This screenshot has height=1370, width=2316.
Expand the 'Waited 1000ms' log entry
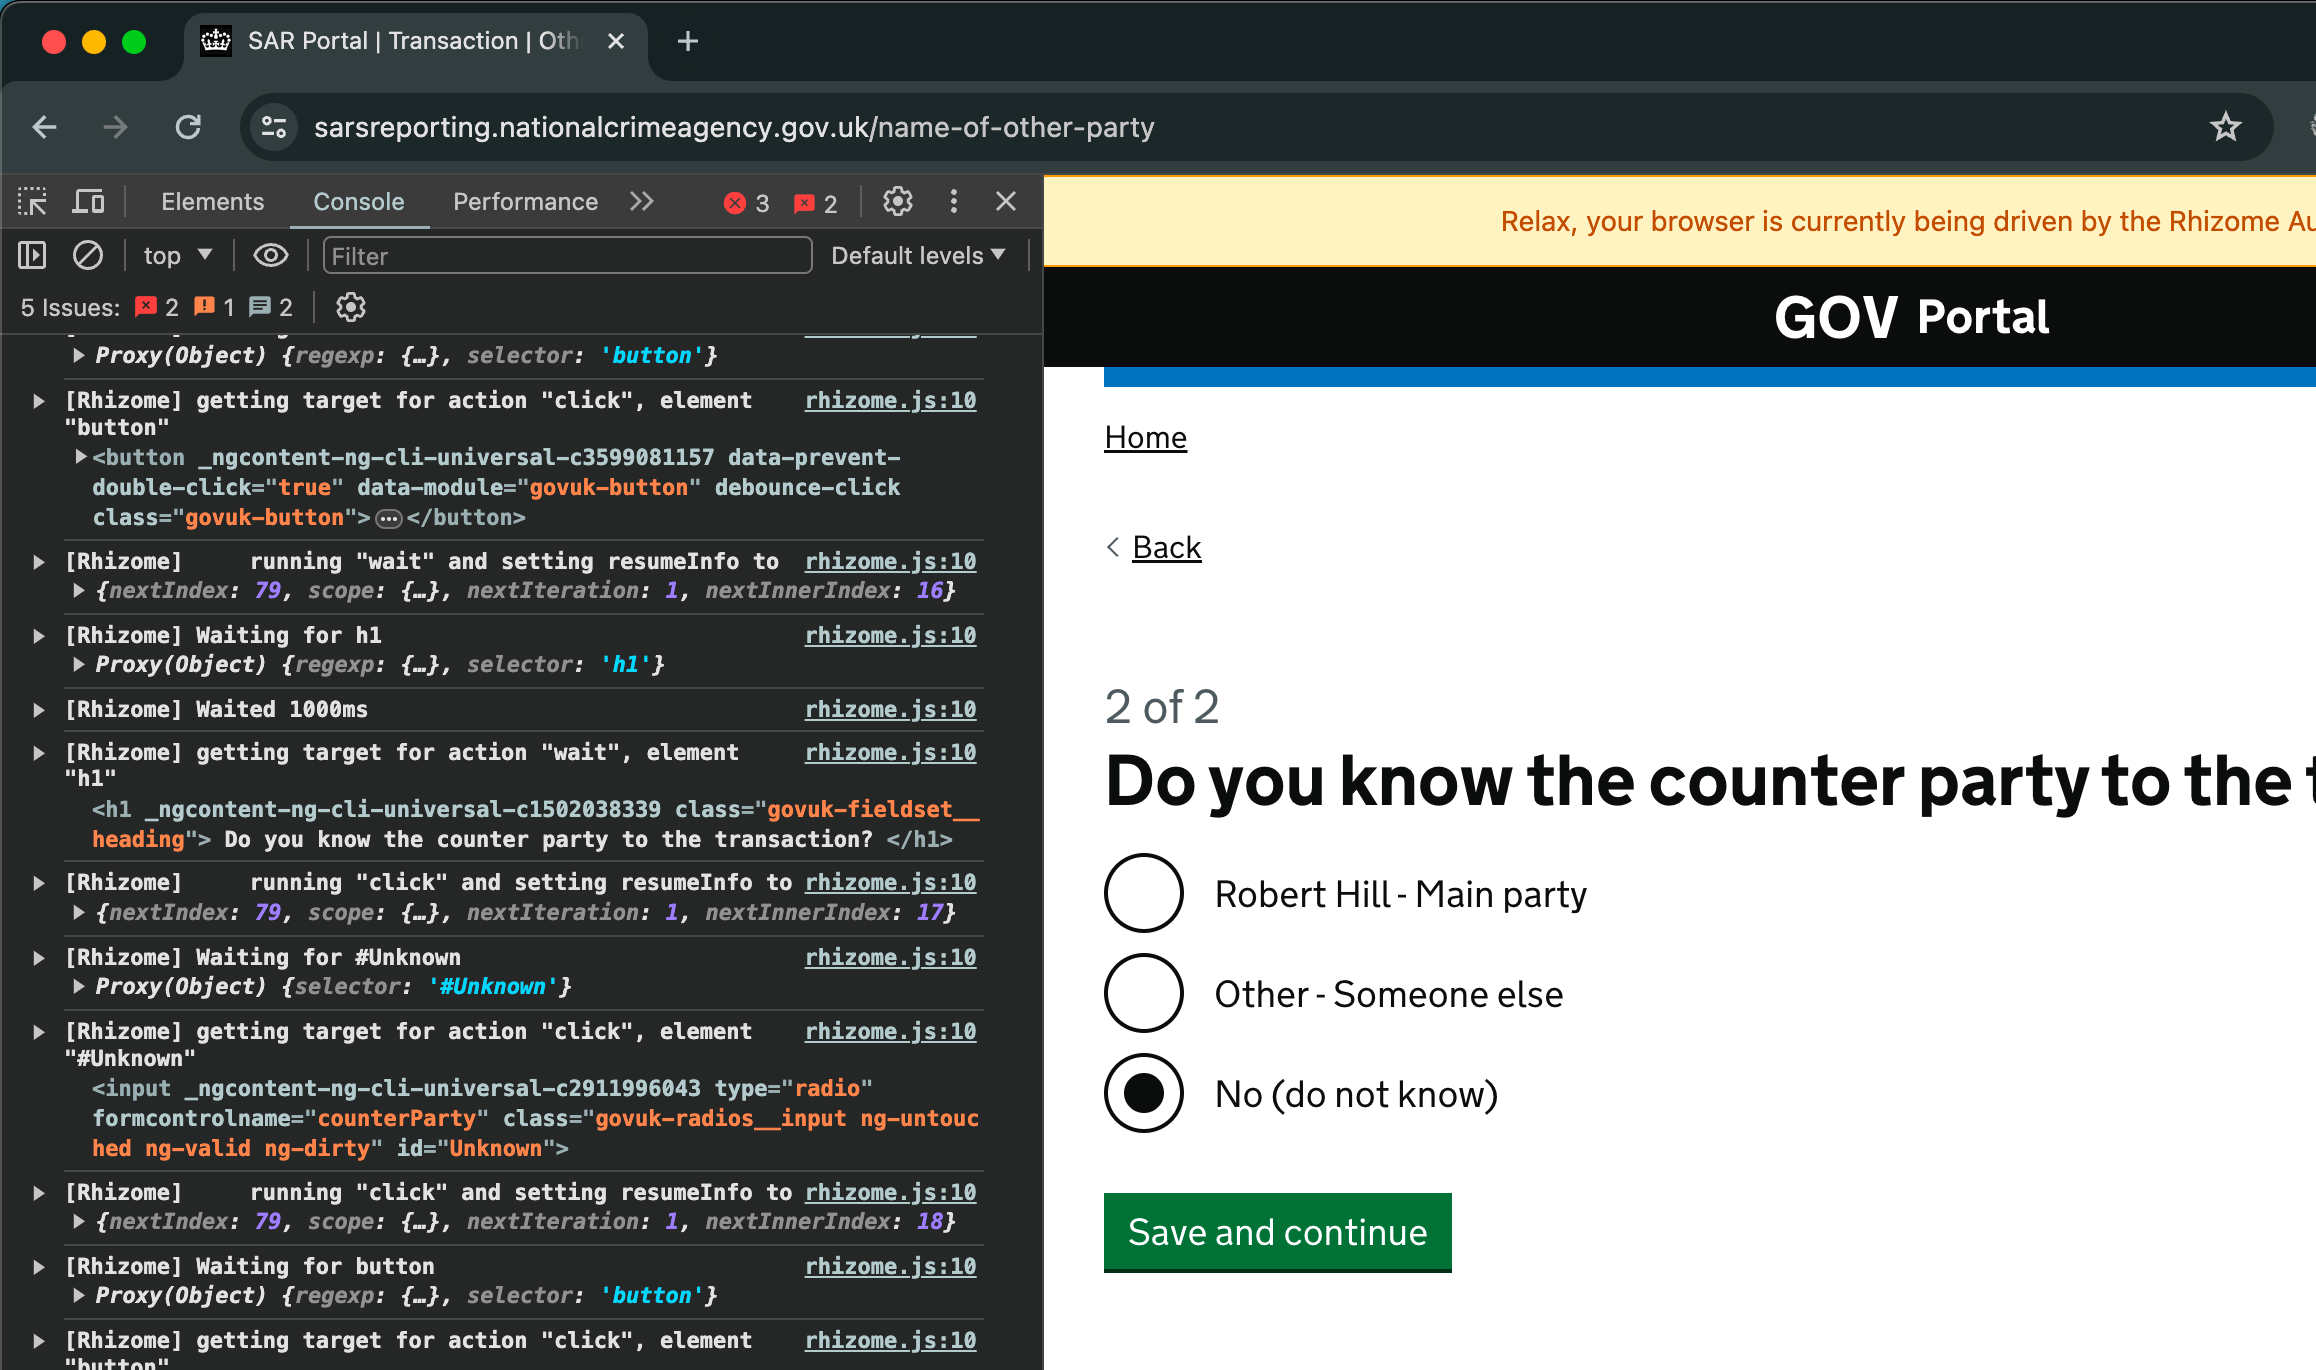(x=39, y=710)
